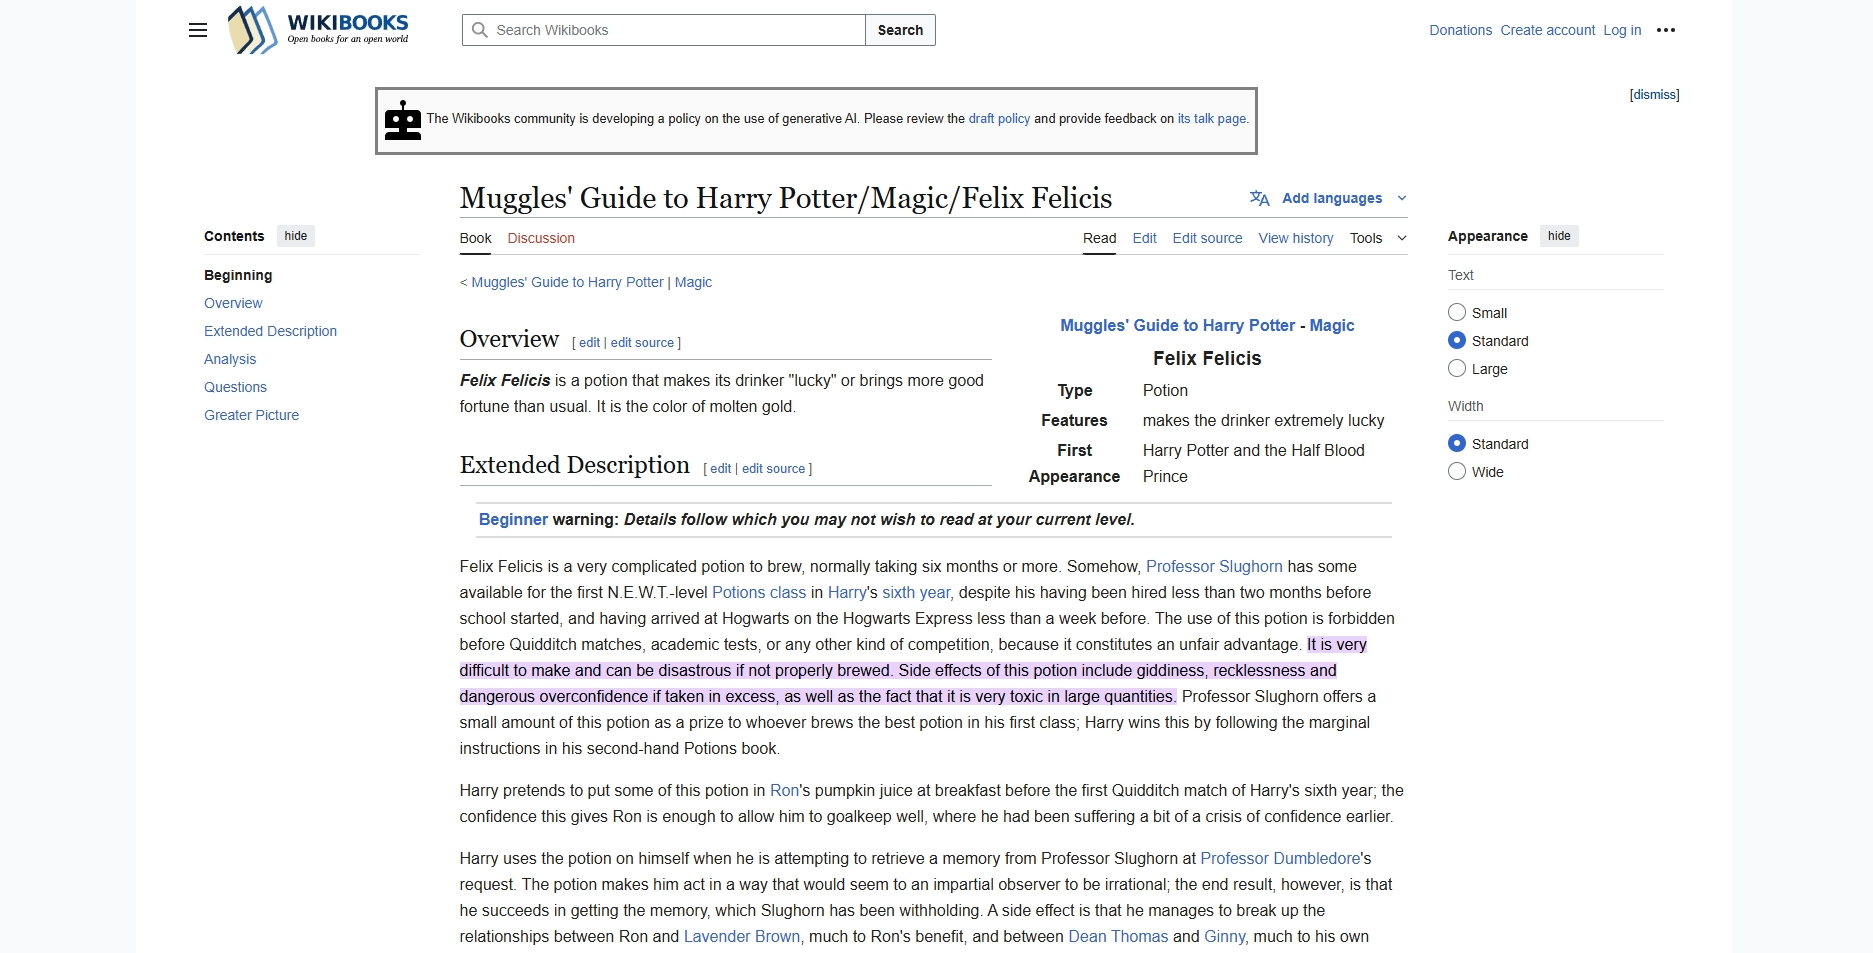
Task: Open the Lavender Brown link
Action: click(x=742, y=936)
